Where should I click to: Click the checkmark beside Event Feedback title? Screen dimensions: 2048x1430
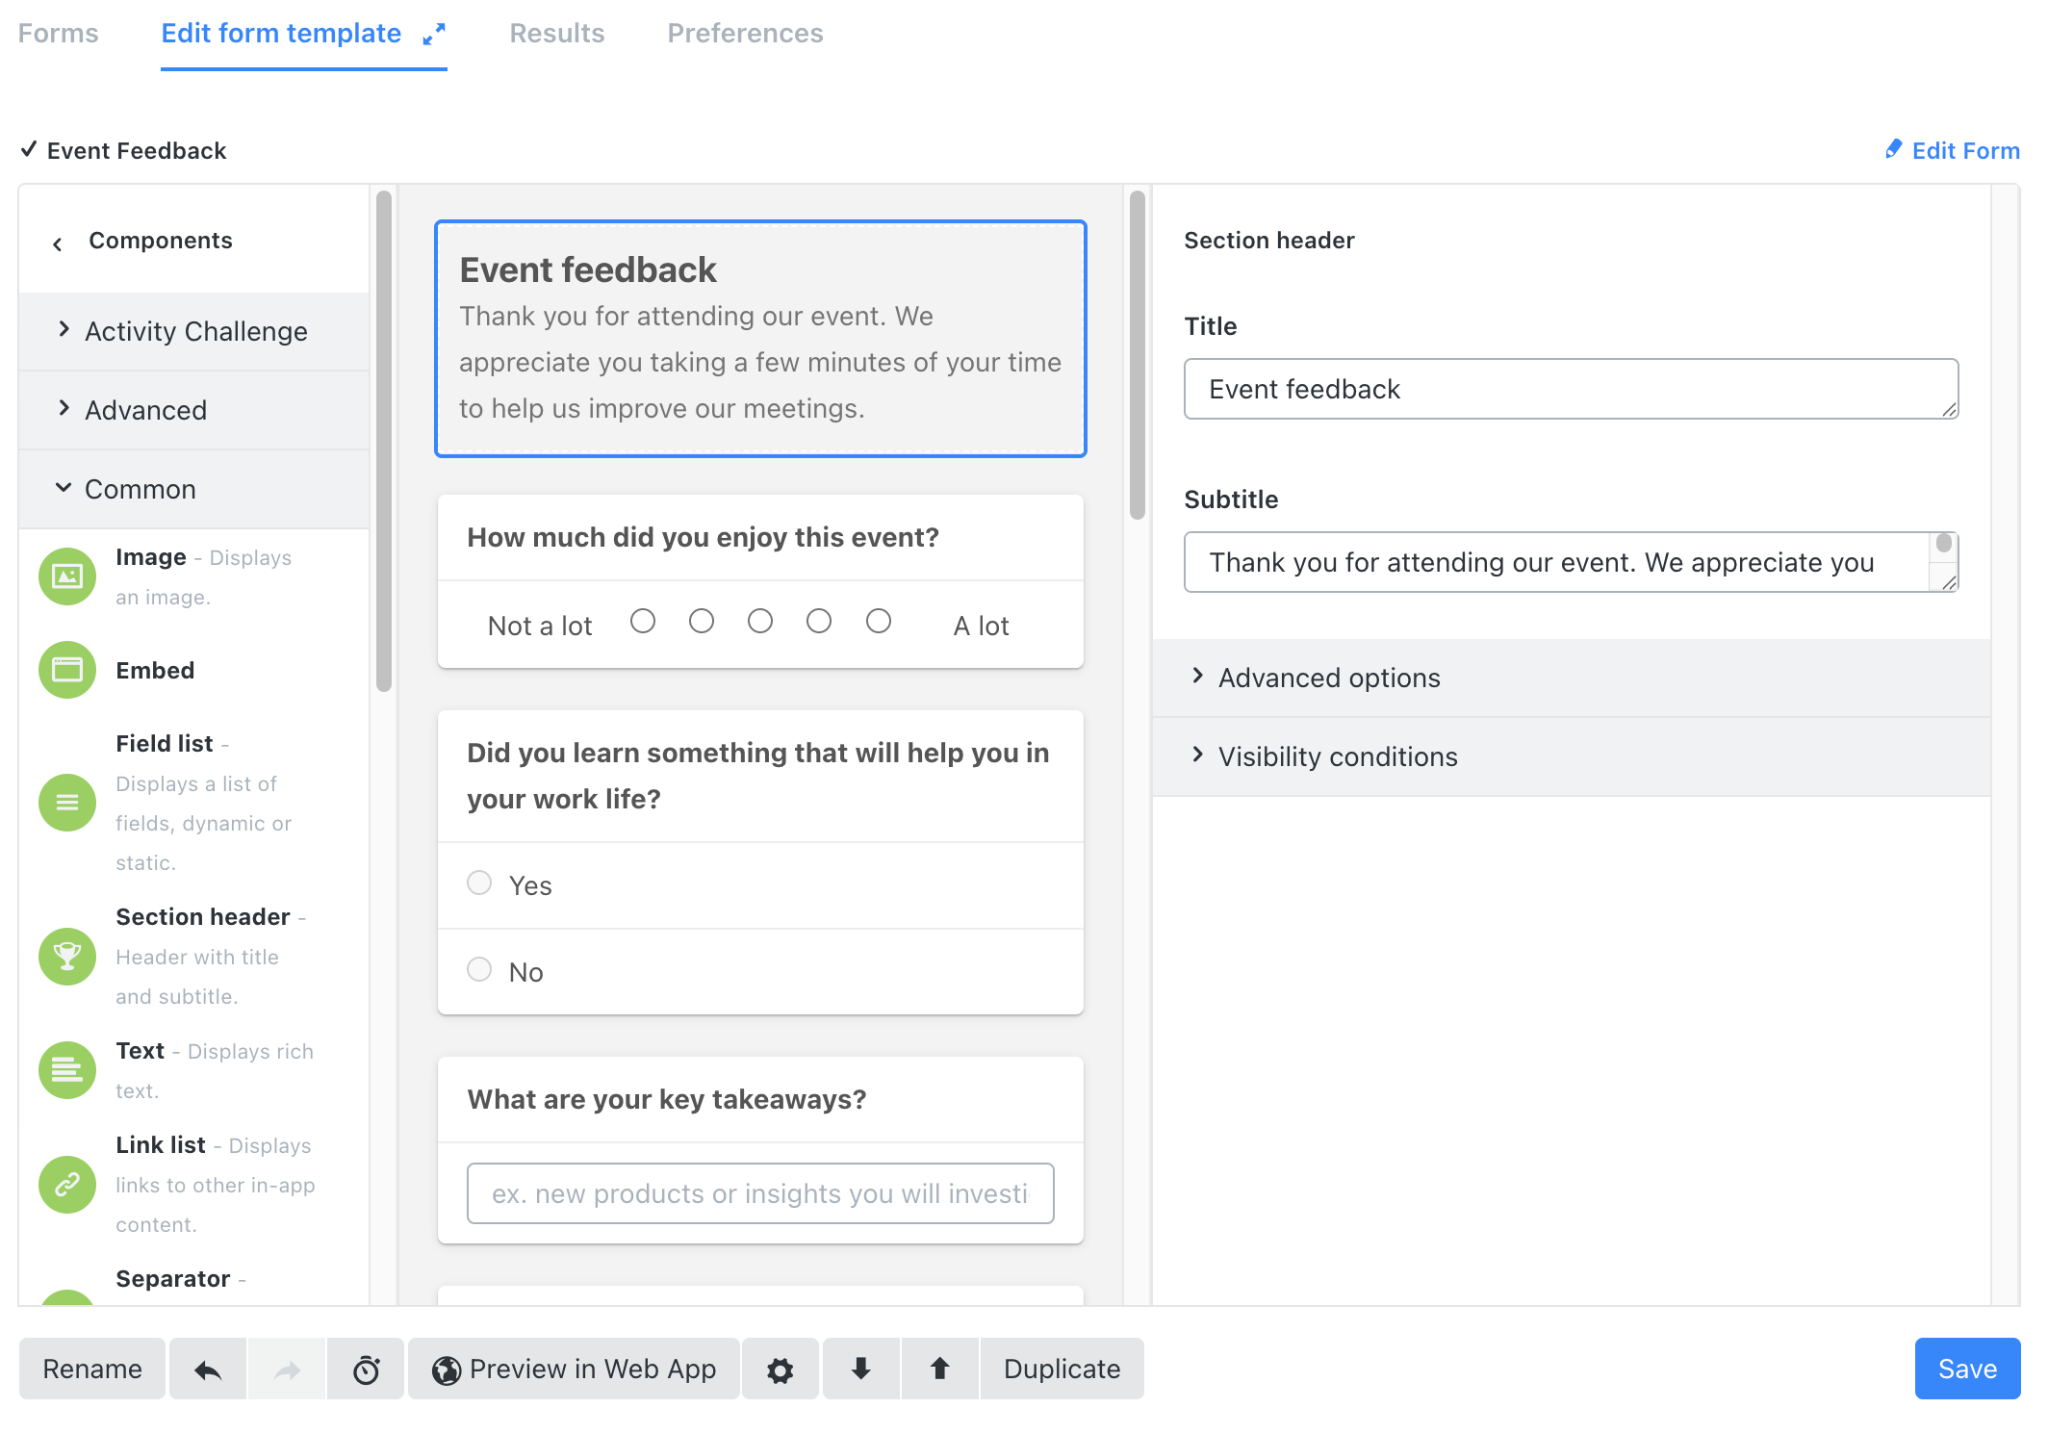point(29,150)
